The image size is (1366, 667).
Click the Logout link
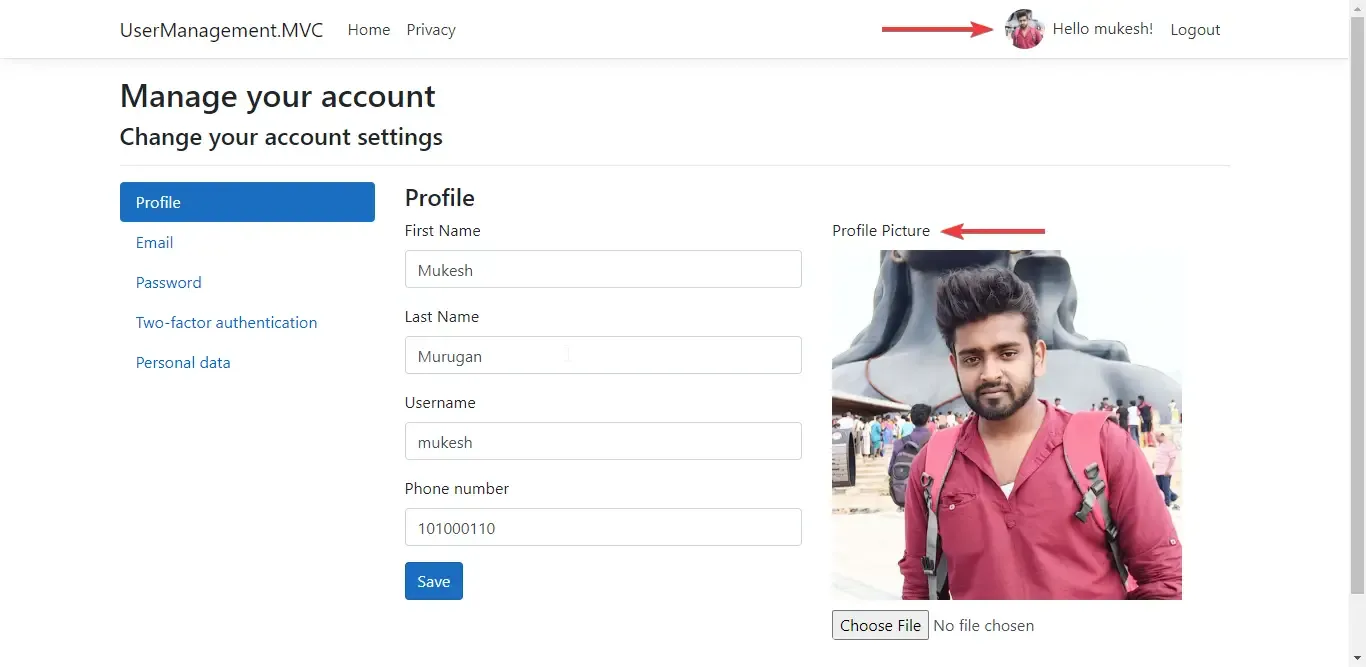tap(1195, 29)
